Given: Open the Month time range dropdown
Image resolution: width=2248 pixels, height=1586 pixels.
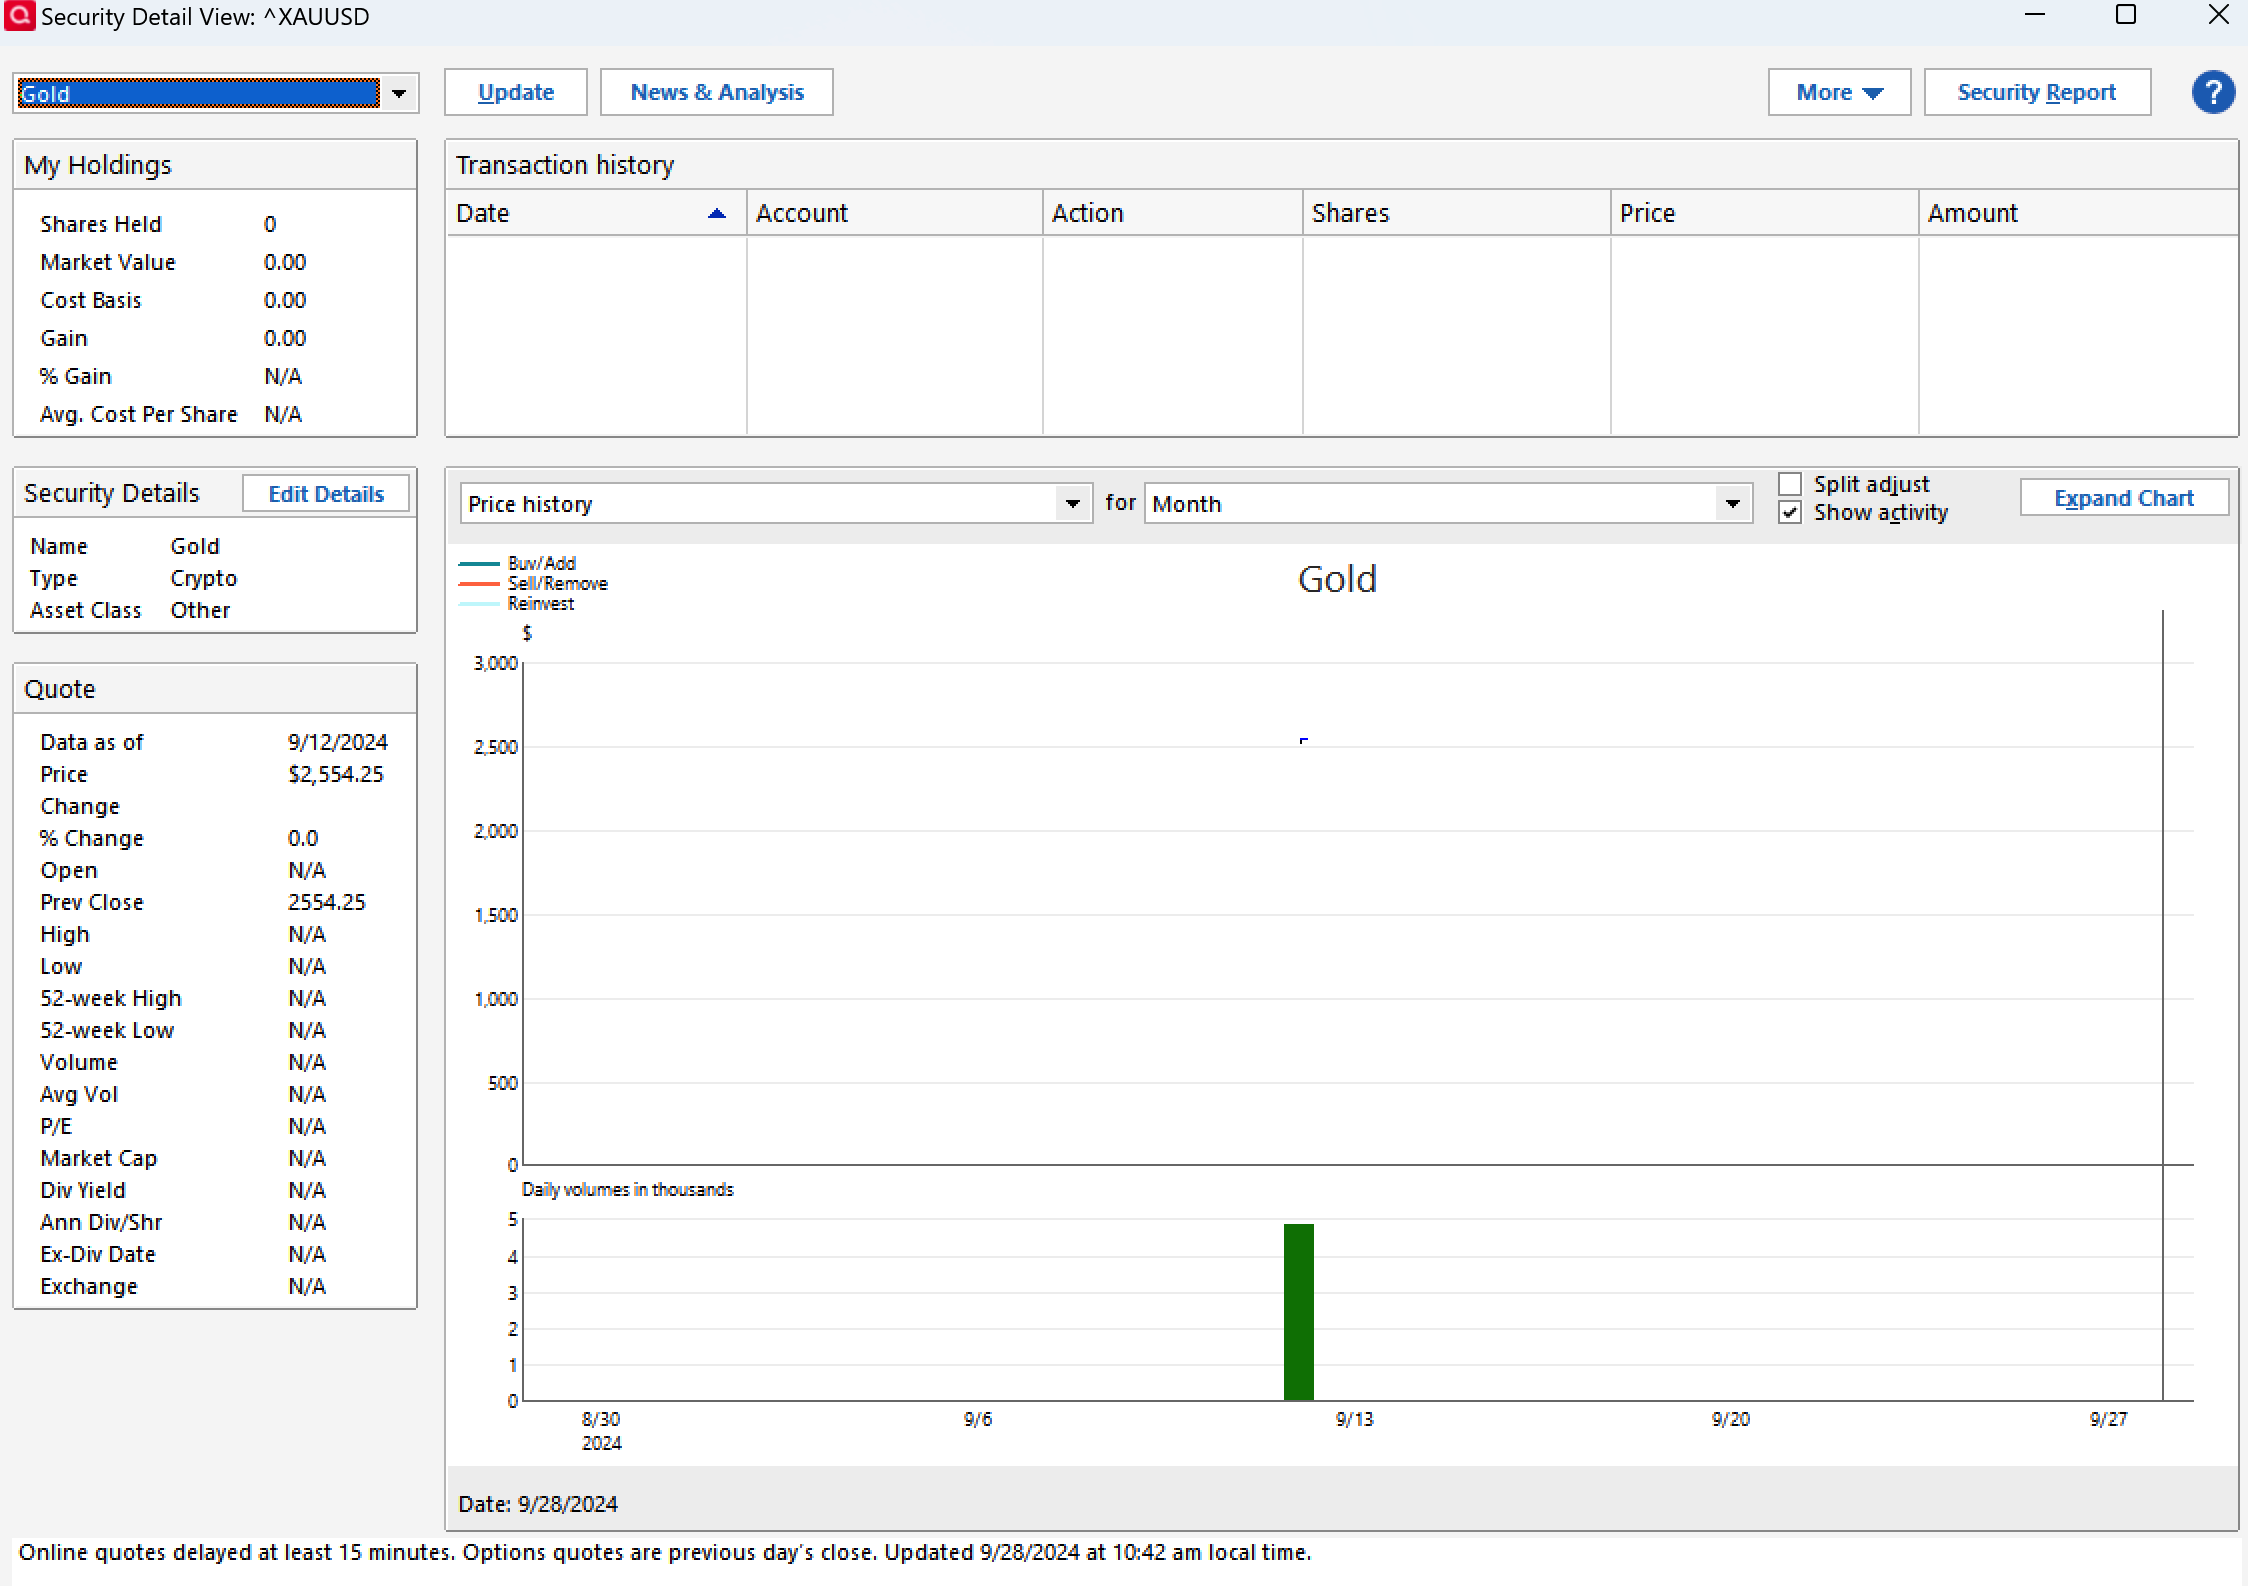Looking at the screenshot, I should 1732,503.
